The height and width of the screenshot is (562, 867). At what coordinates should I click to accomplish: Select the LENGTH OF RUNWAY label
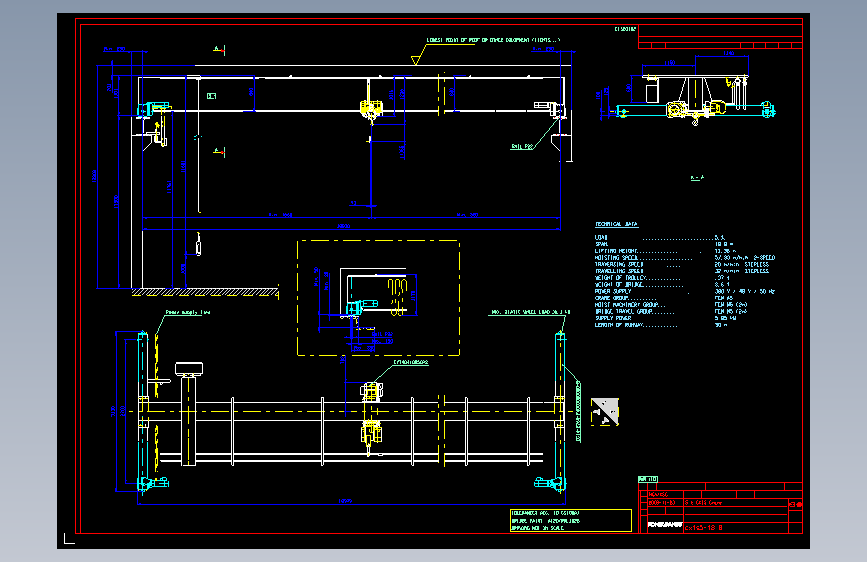tap(619, 325)
